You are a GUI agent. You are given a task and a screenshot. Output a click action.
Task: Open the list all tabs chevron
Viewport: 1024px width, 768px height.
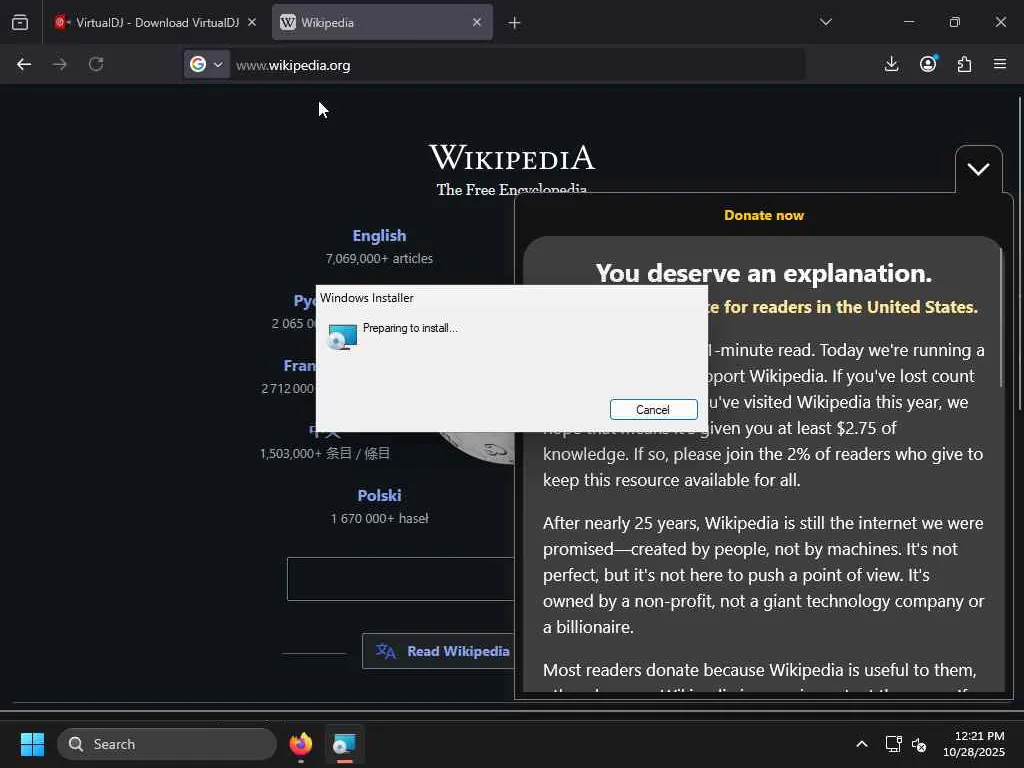click(825, 22)
